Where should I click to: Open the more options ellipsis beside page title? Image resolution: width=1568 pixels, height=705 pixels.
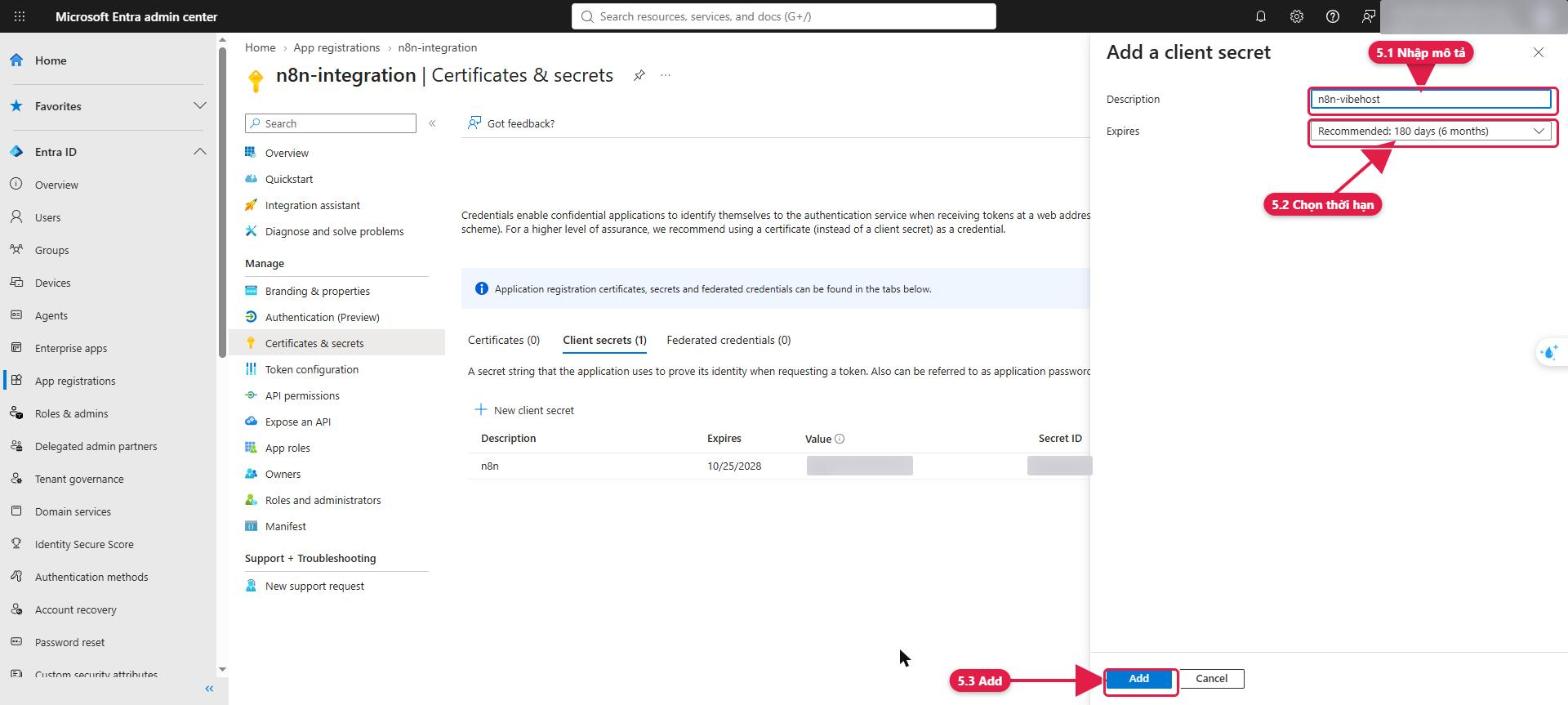coord(665,75)
